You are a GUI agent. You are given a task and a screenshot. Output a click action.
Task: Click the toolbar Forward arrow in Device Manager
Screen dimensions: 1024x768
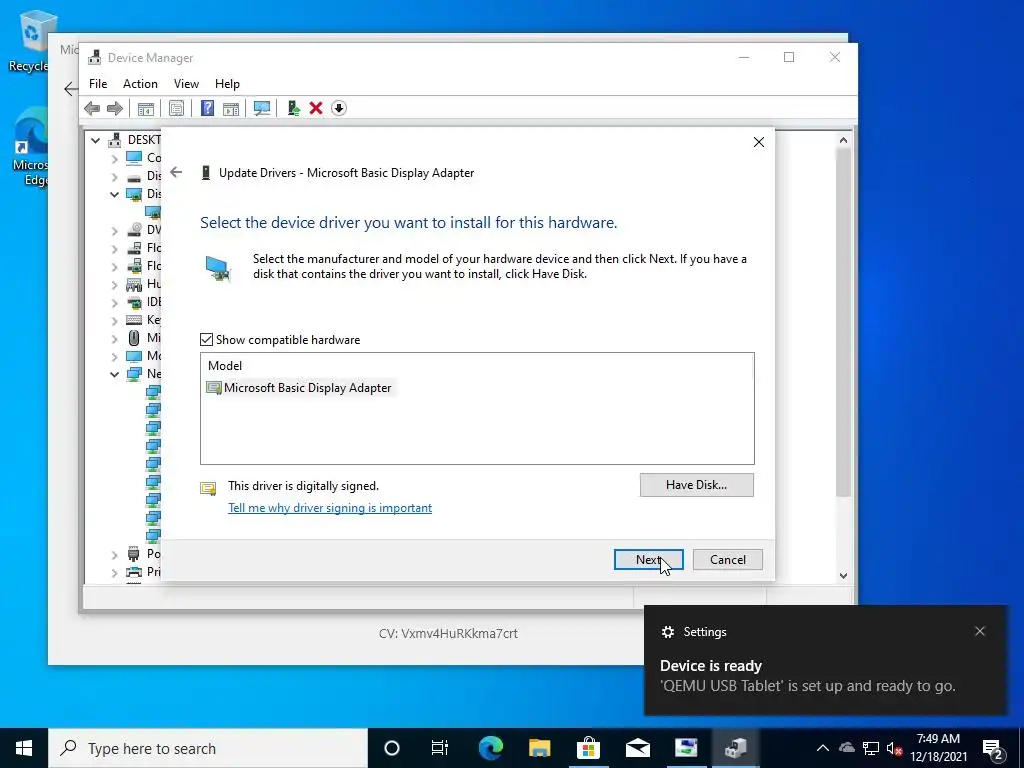[114, 108]
